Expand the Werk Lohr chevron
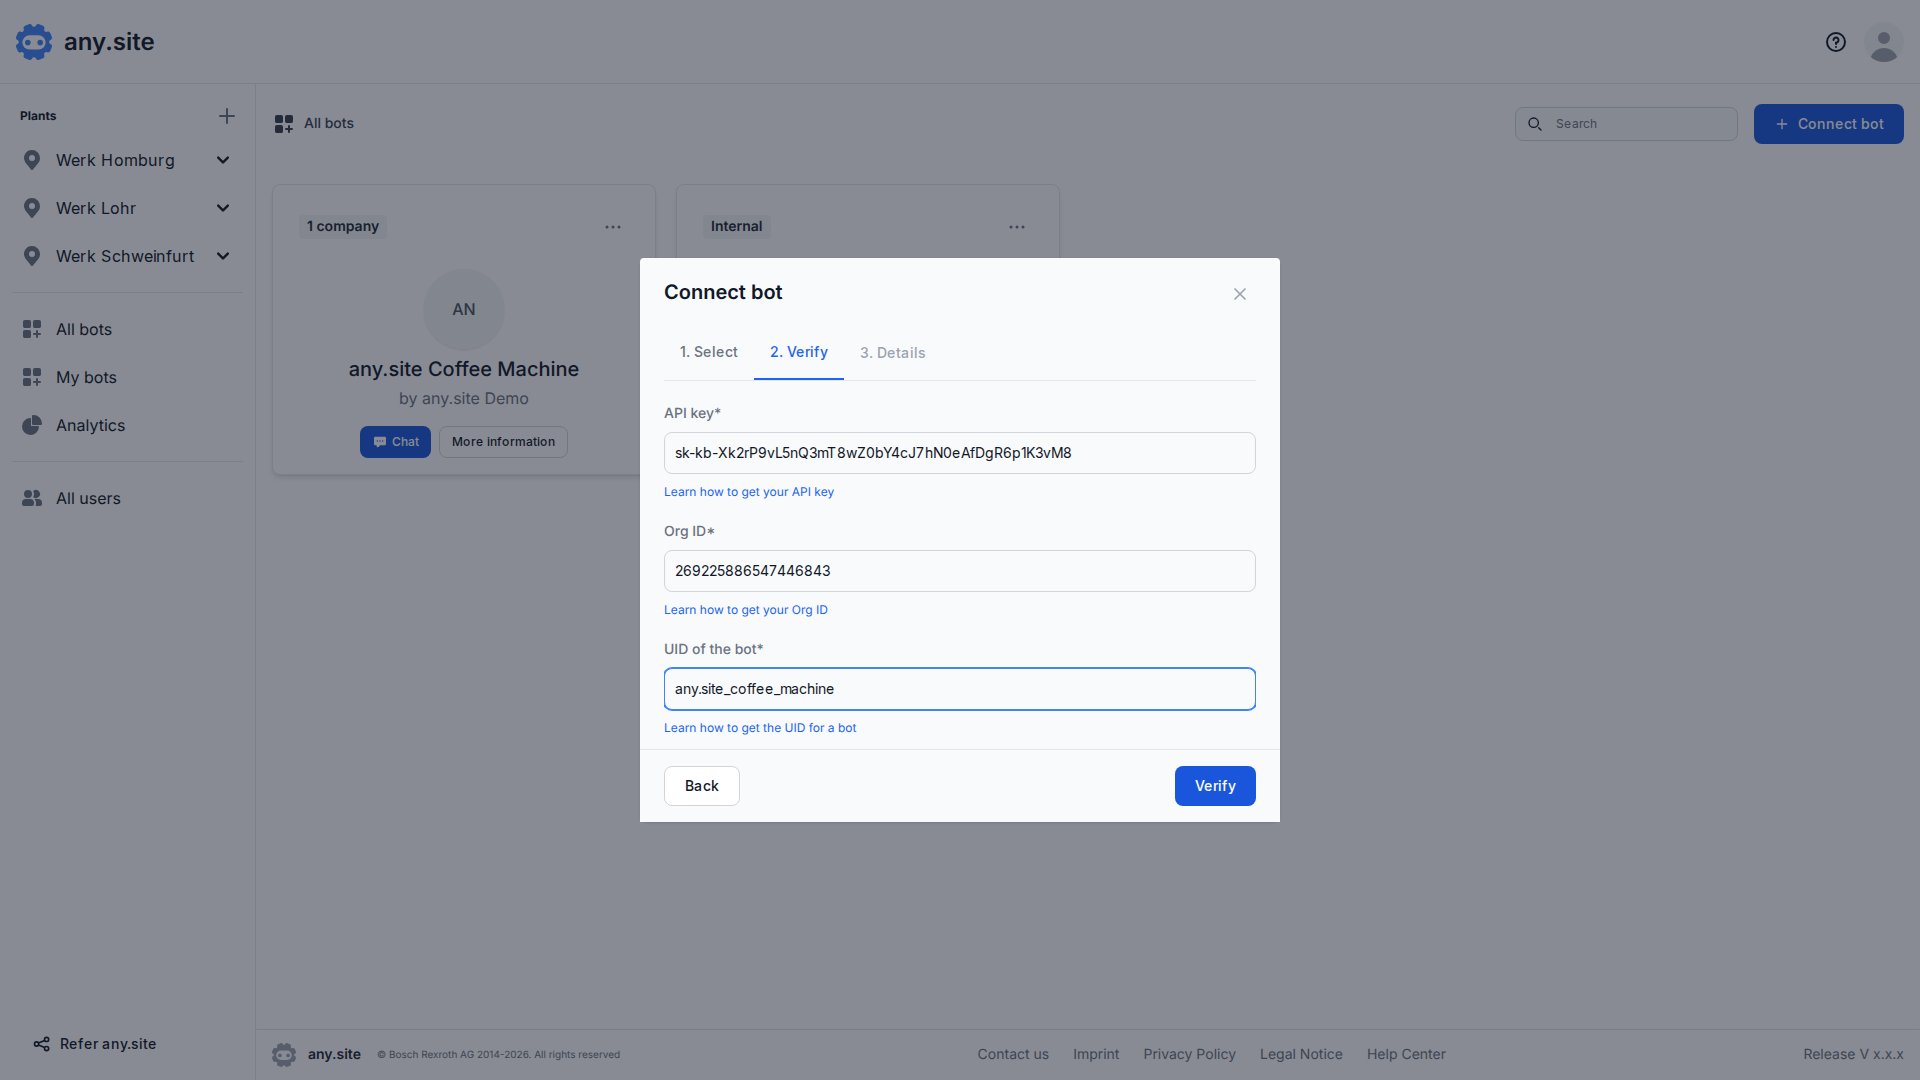The image size is (1920, 1080). click(223, 208)
